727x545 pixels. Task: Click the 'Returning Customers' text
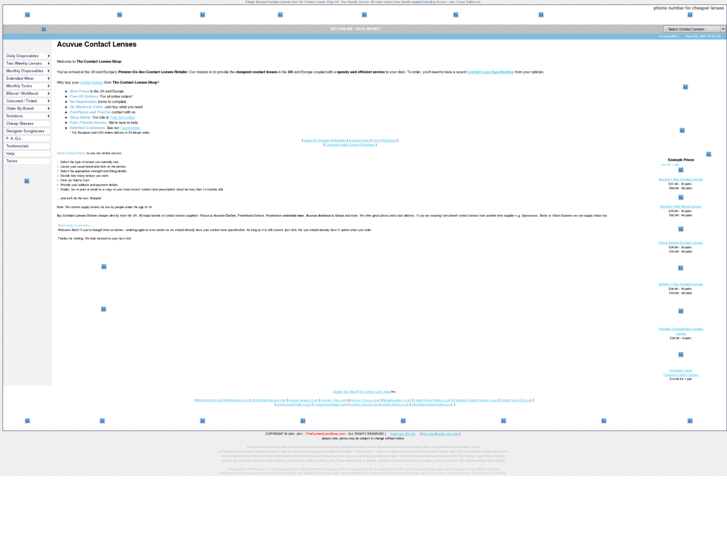74,225
